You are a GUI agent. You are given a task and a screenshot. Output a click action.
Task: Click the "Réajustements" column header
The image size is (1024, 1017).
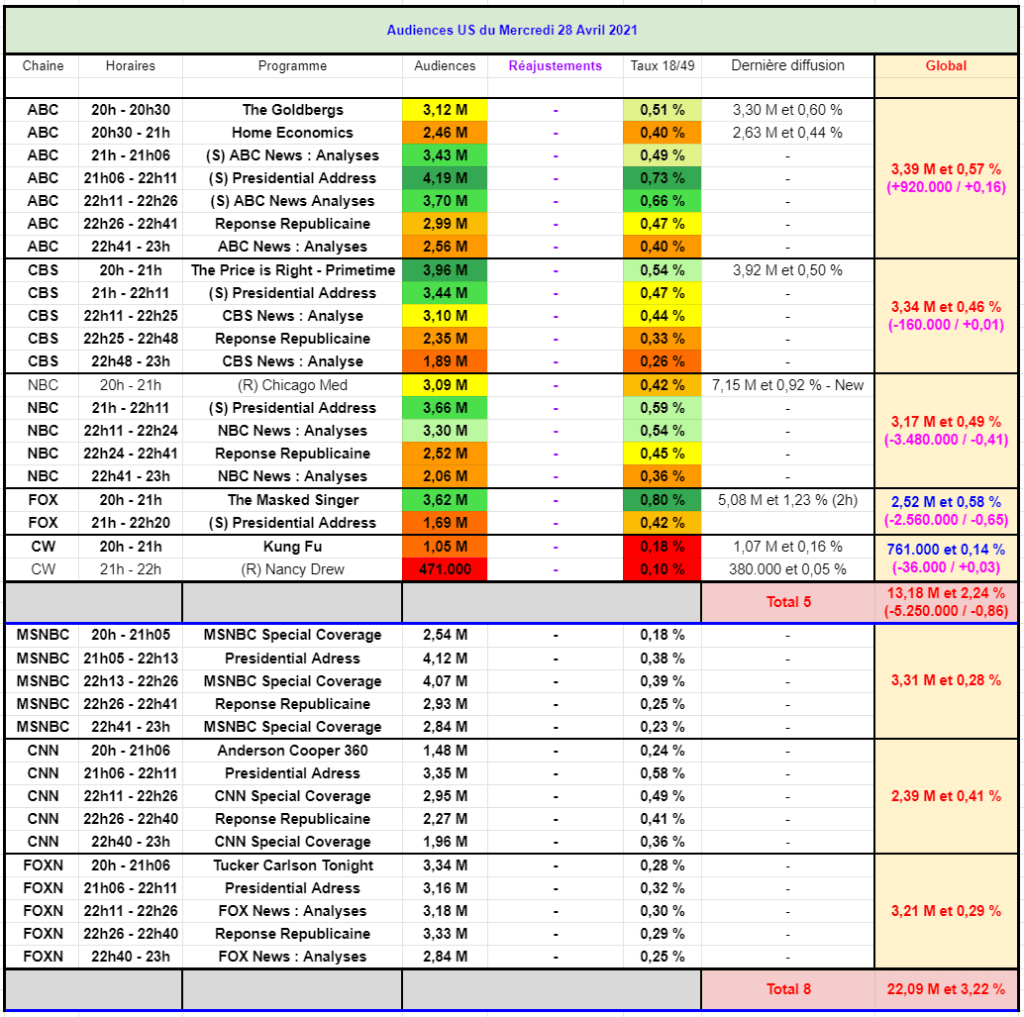coord(555,66)
